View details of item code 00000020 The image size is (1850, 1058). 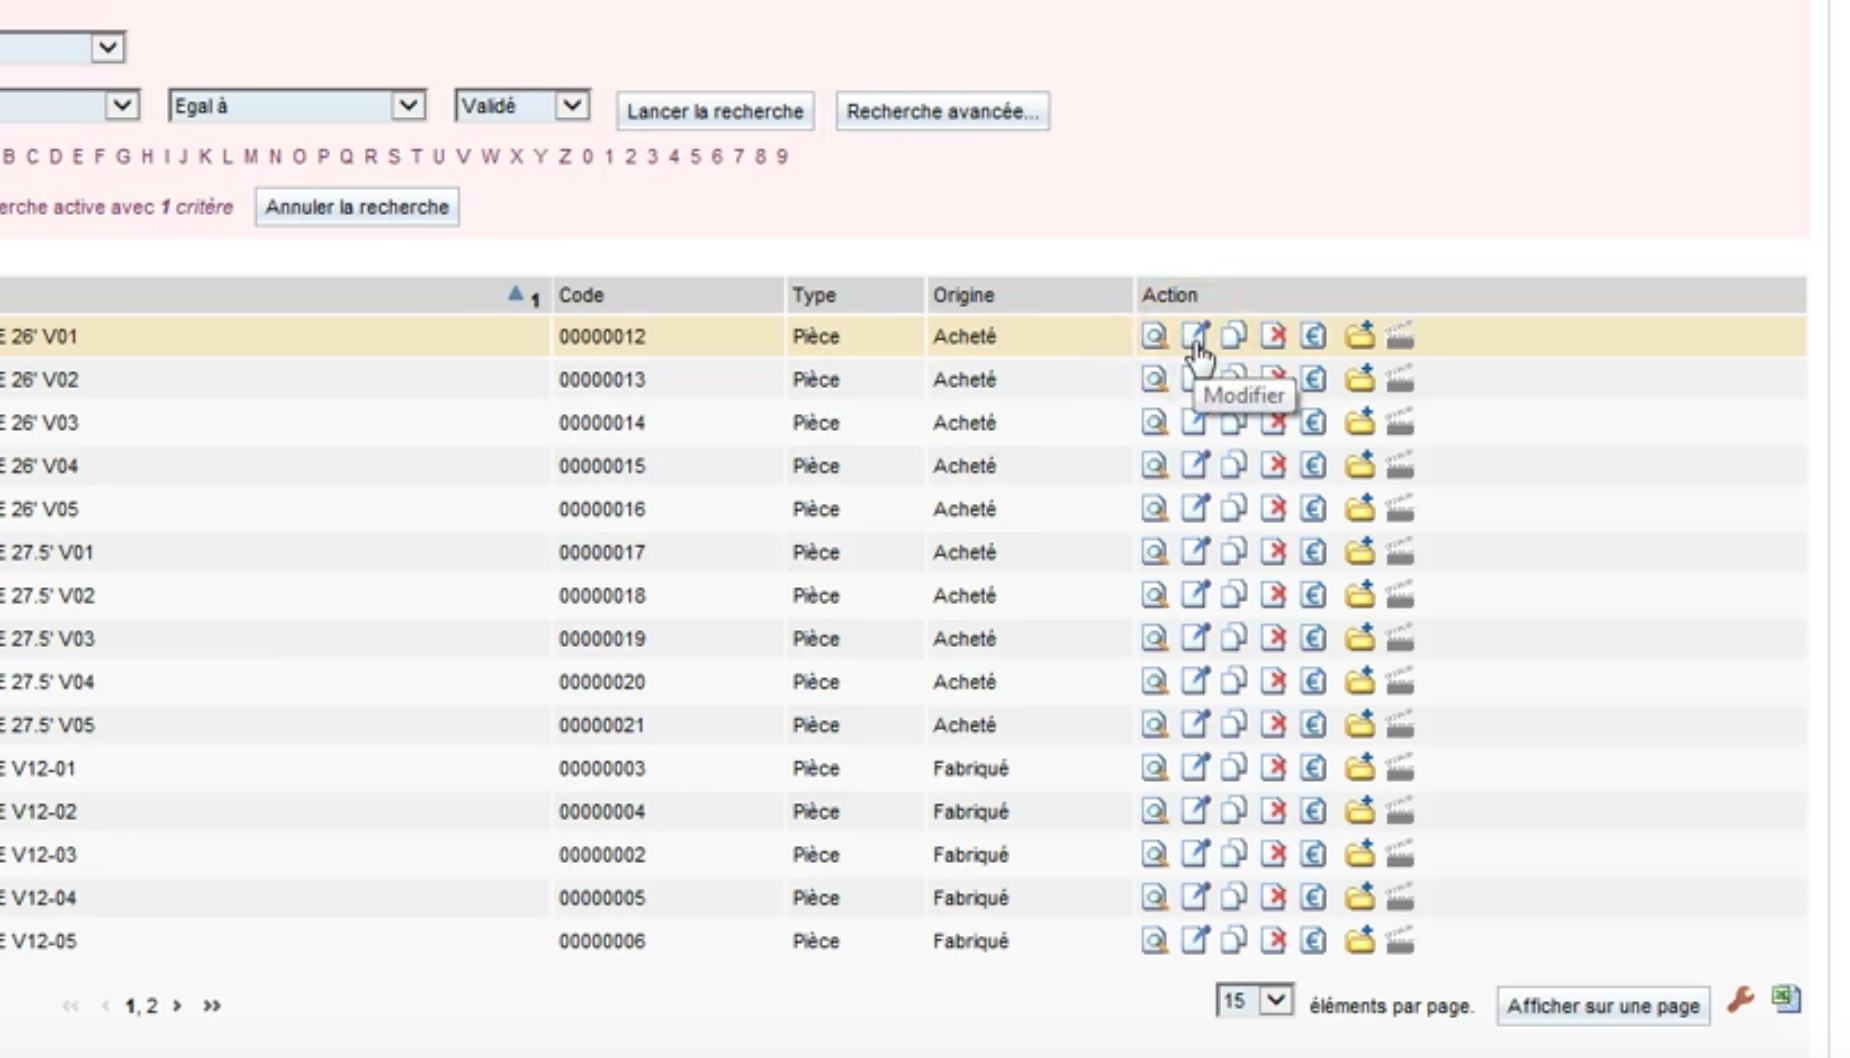point(1154,681)
